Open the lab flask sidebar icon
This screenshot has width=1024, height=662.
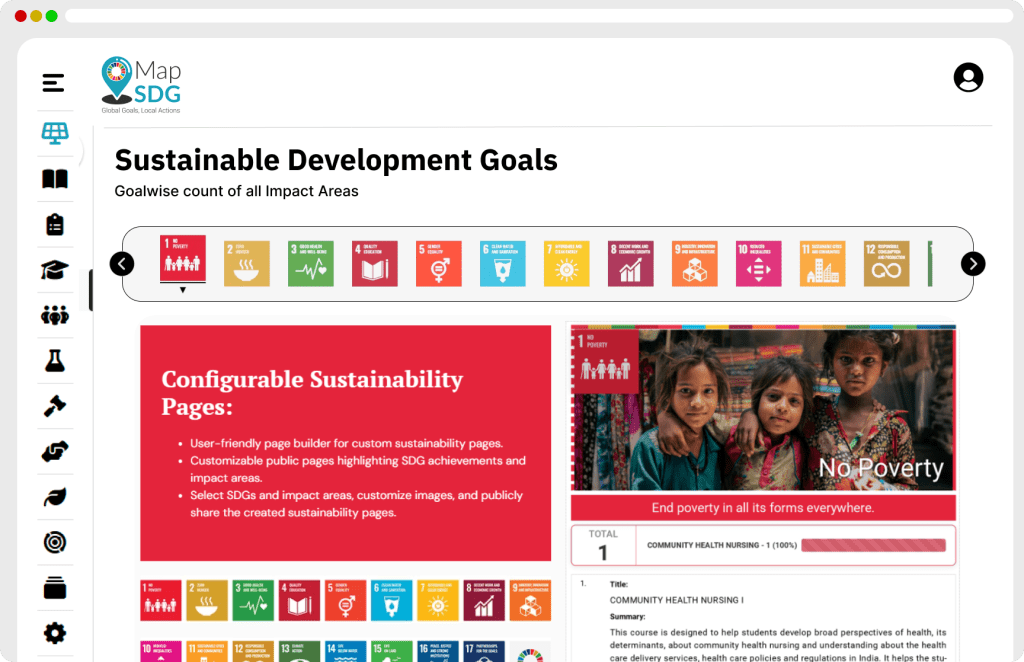click(55, 361)
